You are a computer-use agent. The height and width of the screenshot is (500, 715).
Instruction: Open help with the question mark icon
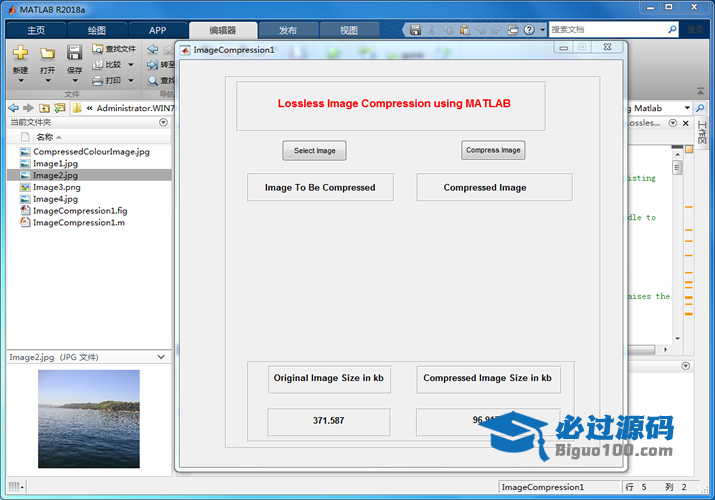click(x=529, y=30)
